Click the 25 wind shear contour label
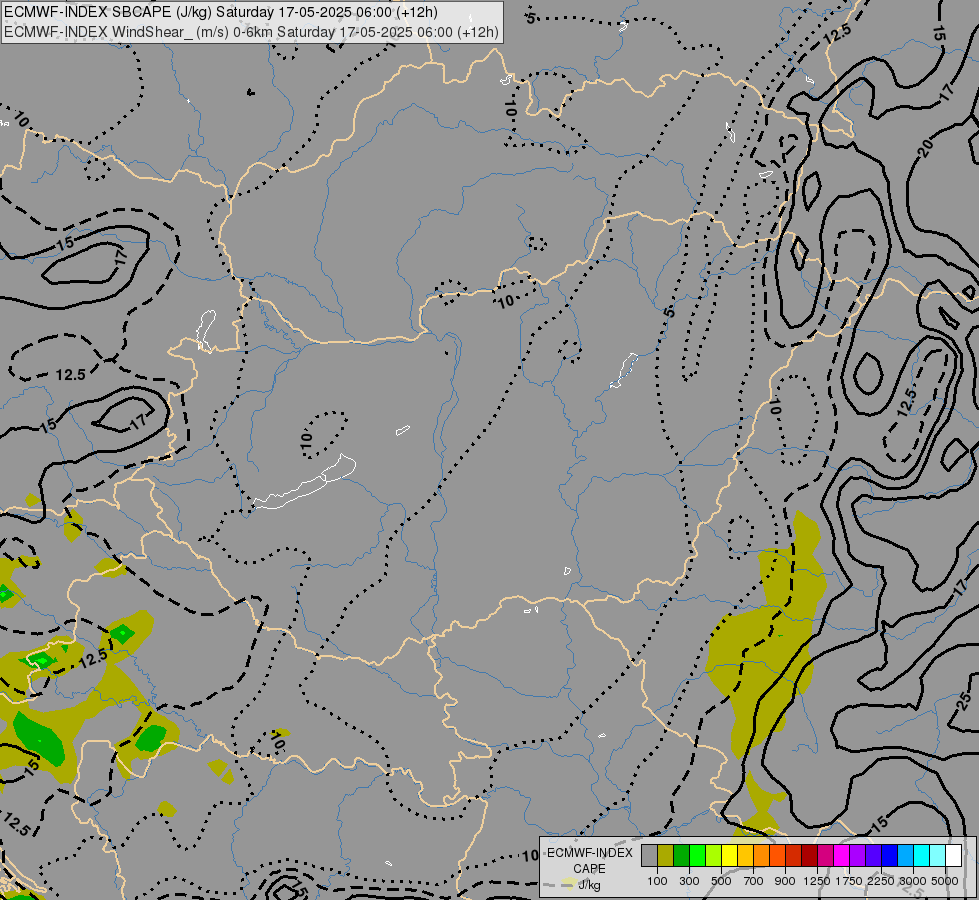979x900 pixels. point(963,701)
